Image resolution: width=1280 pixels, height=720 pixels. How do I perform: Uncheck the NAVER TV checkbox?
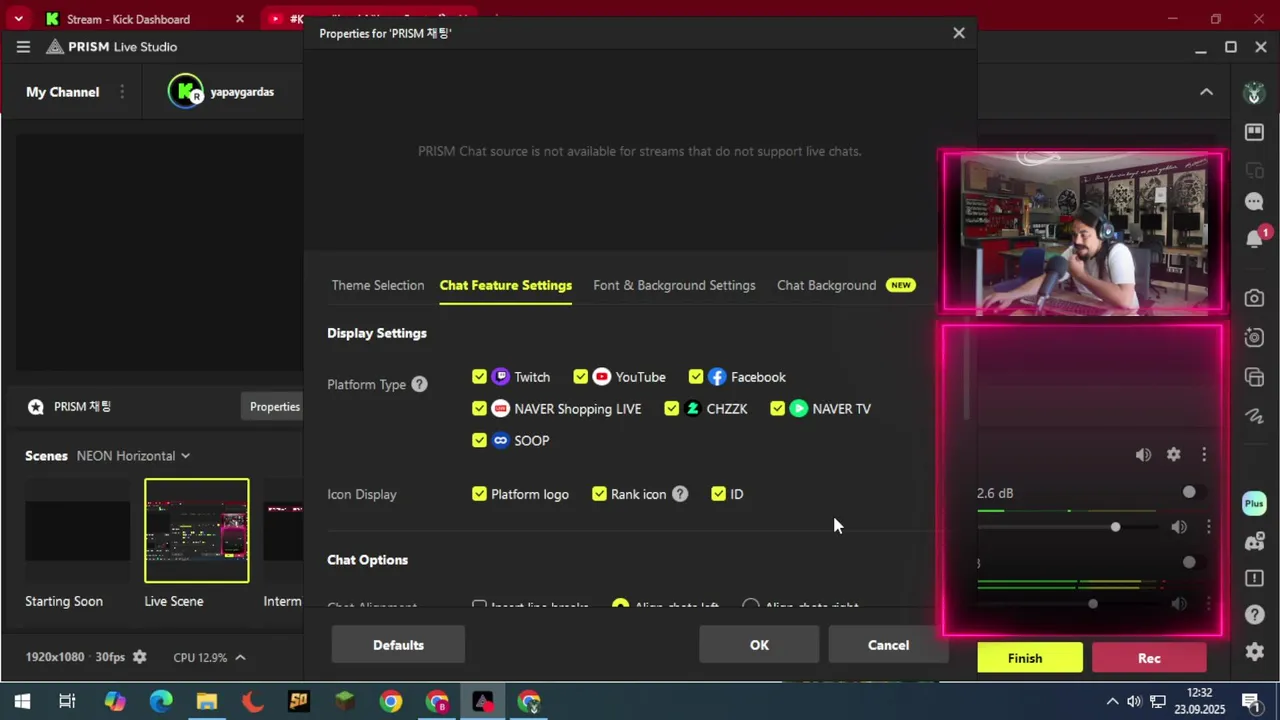point(777,409)
